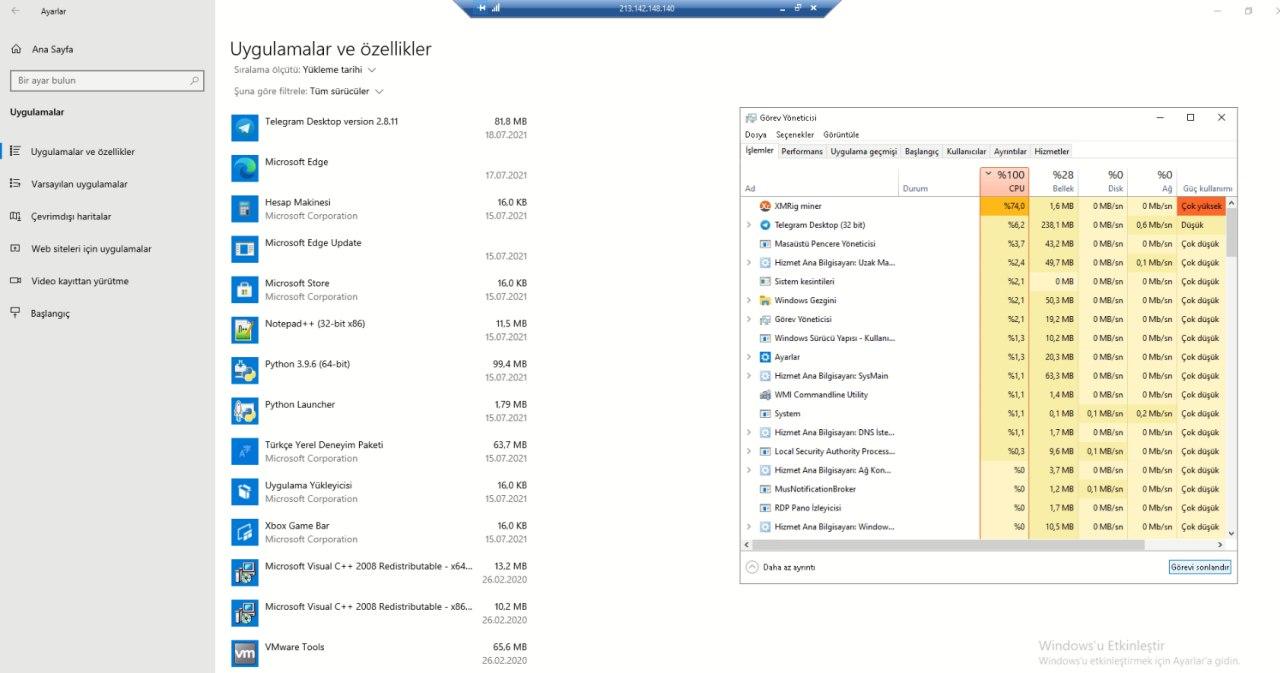Switch to the Ayrıntılar tab
1280x673 pixels.
click(1009, 151)
